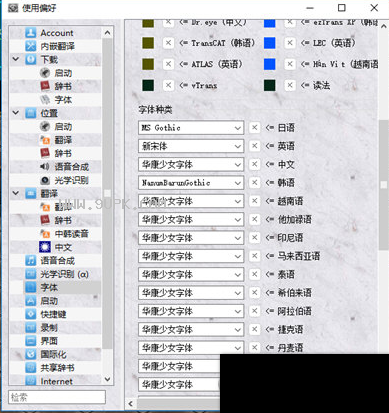Open the 语音合成 music note icon
Image resolution: width=389 pixels, height=413 pixels.
click(x=31, y=260)
